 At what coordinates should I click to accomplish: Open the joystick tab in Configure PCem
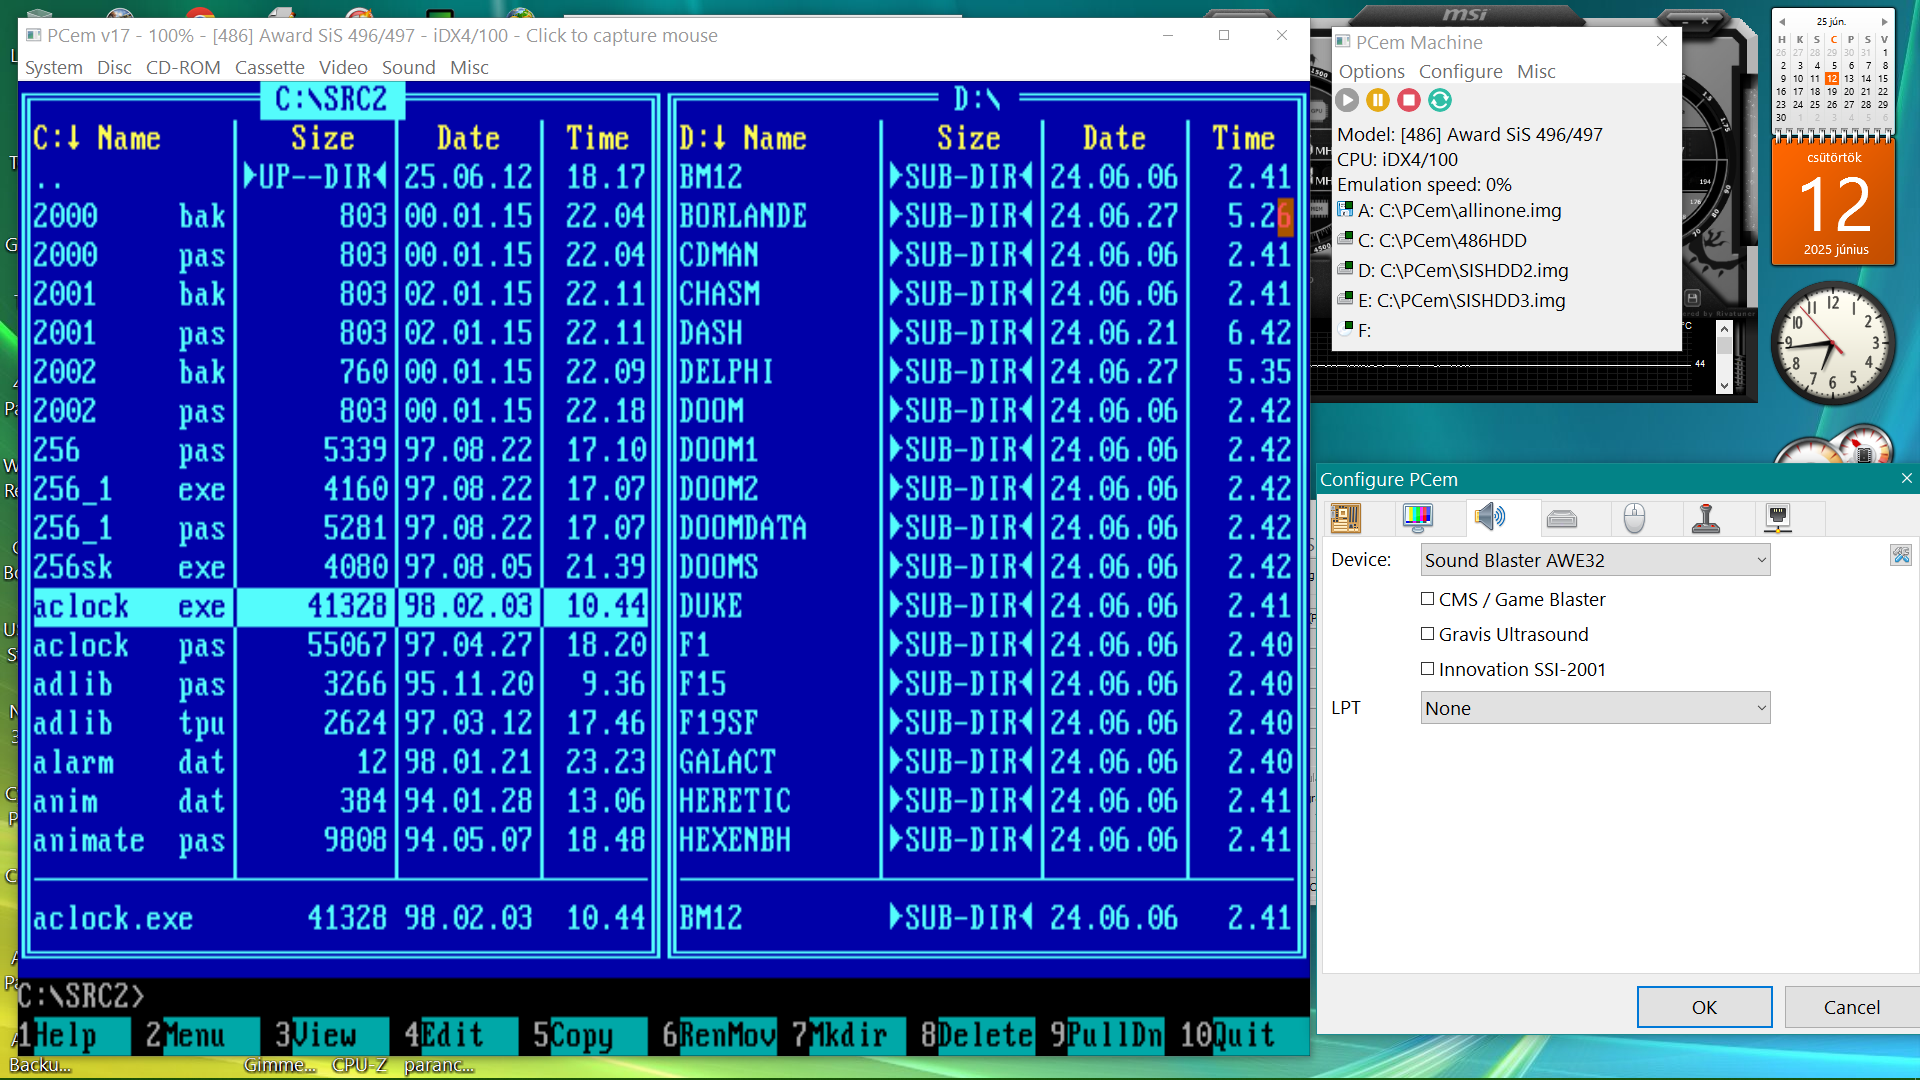click(1706, 518)
